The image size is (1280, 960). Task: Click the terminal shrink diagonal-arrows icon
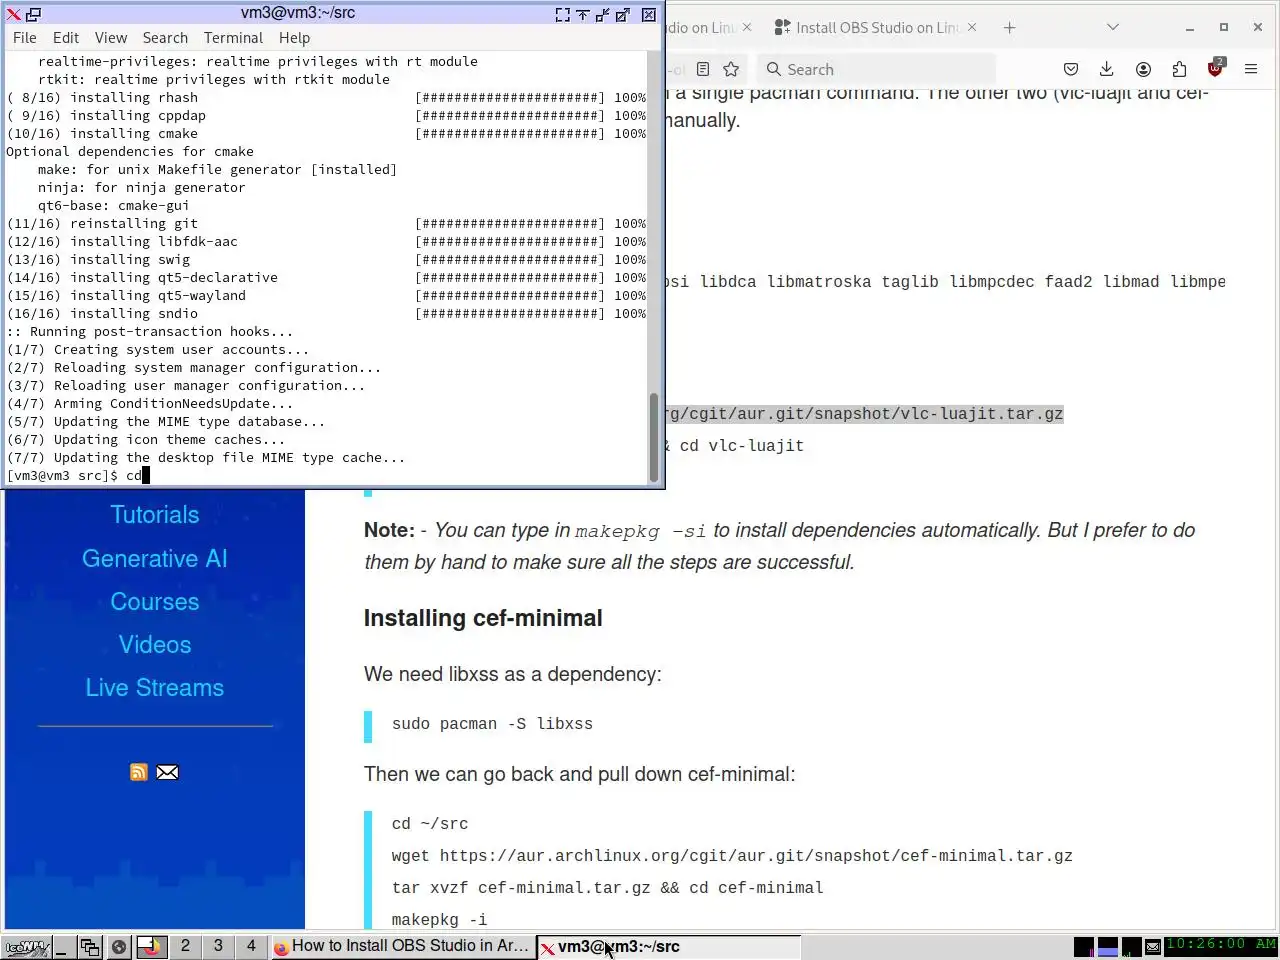tap(603, 14)
